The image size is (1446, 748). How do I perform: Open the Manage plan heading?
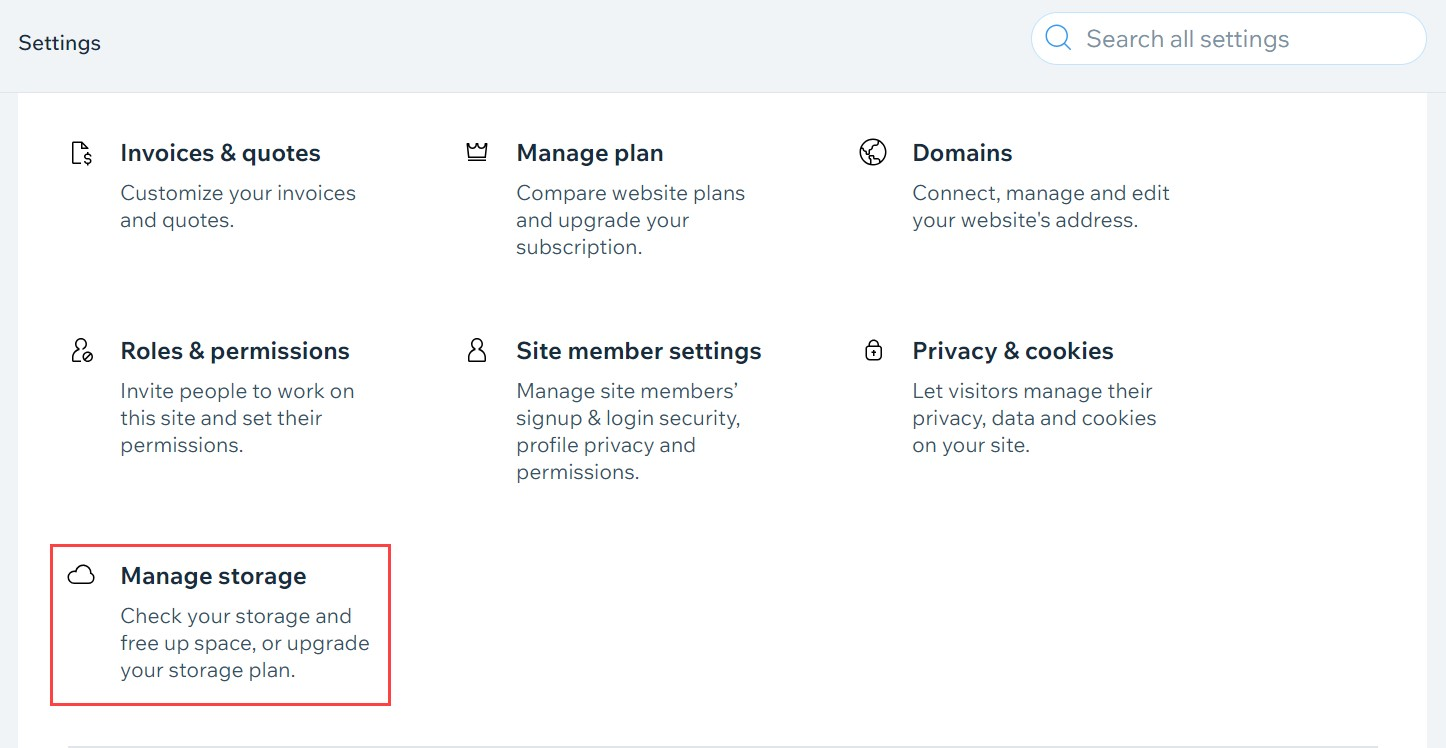590,153
